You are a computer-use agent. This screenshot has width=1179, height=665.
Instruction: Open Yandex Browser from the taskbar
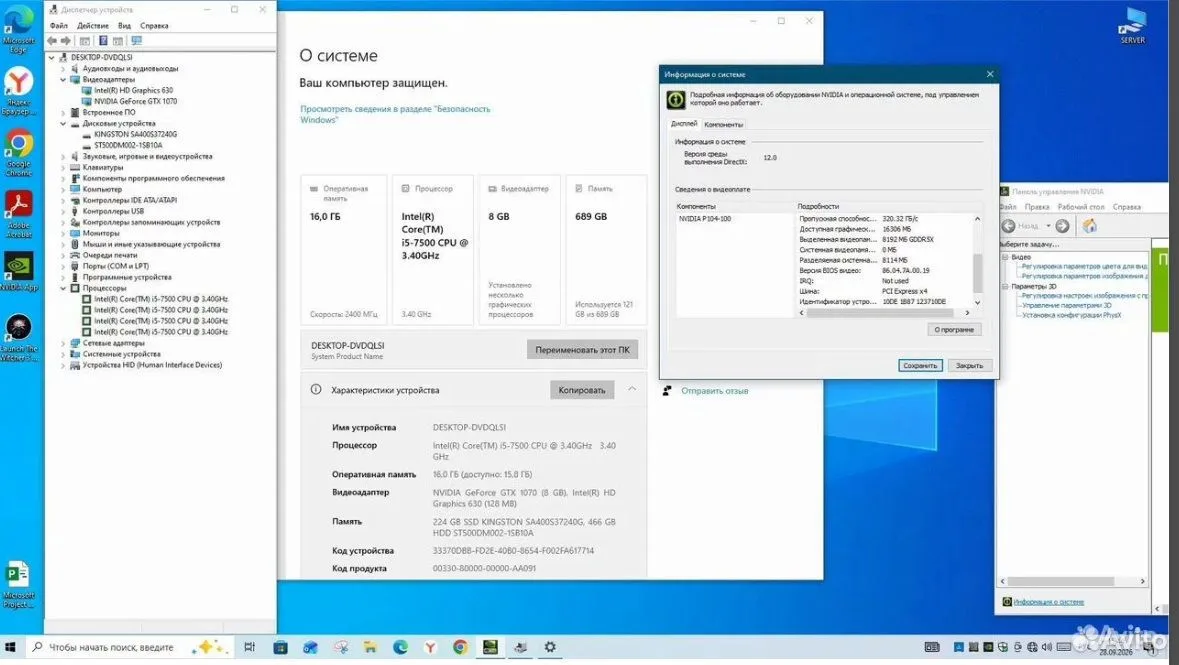pyautogui.click(x=430, y=647)
